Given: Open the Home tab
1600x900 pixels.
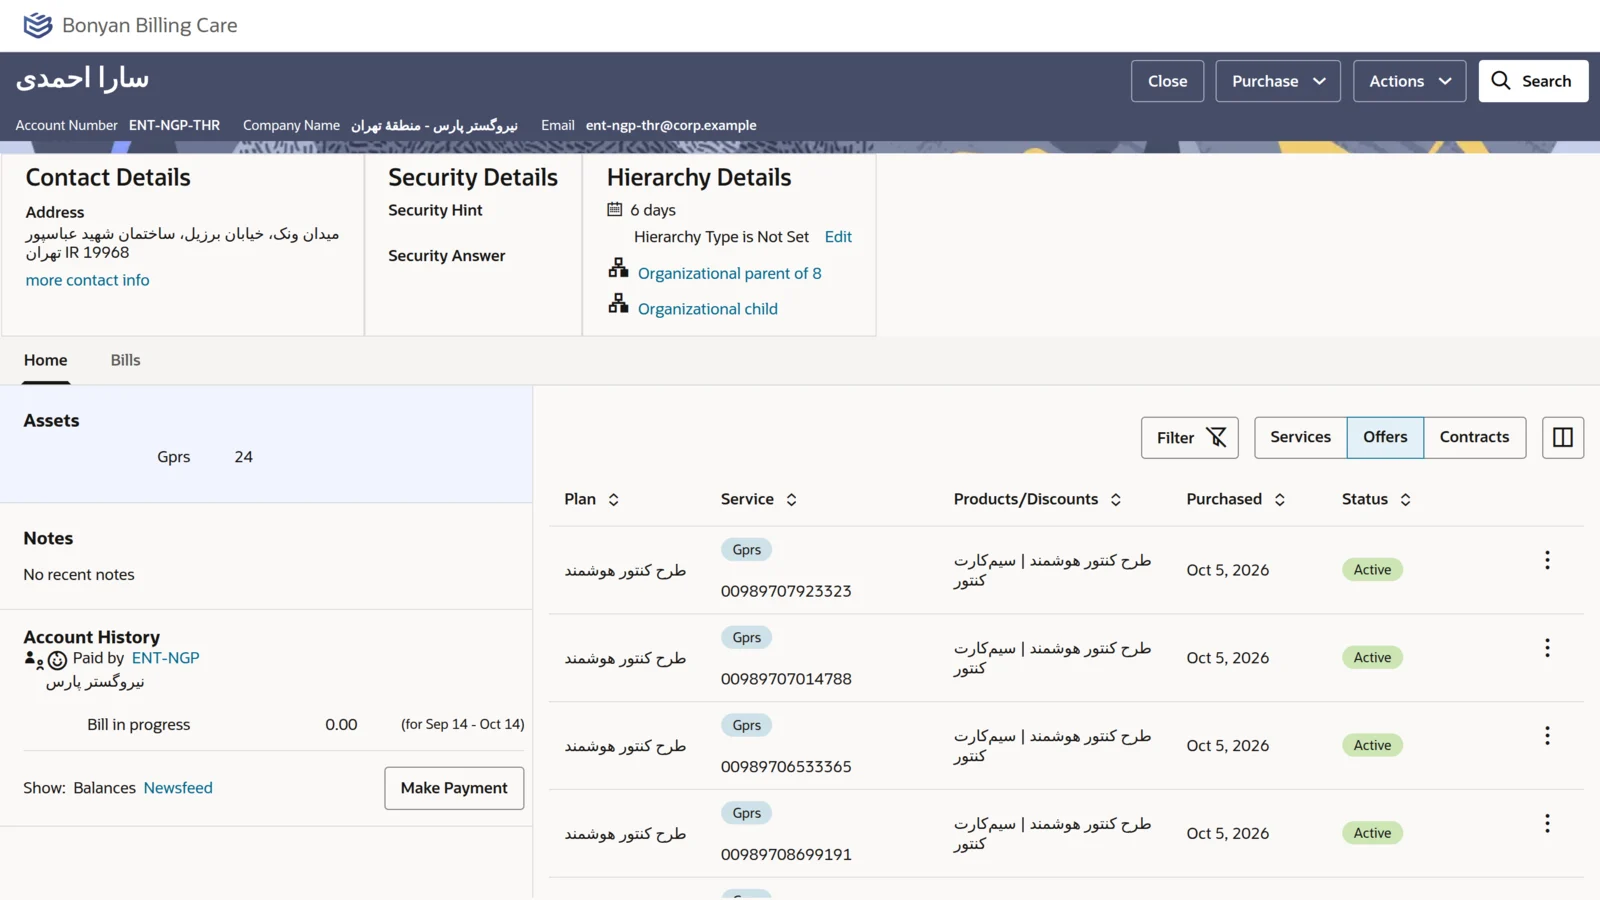Looking at the screenshot, I should [x=46, y=360].
